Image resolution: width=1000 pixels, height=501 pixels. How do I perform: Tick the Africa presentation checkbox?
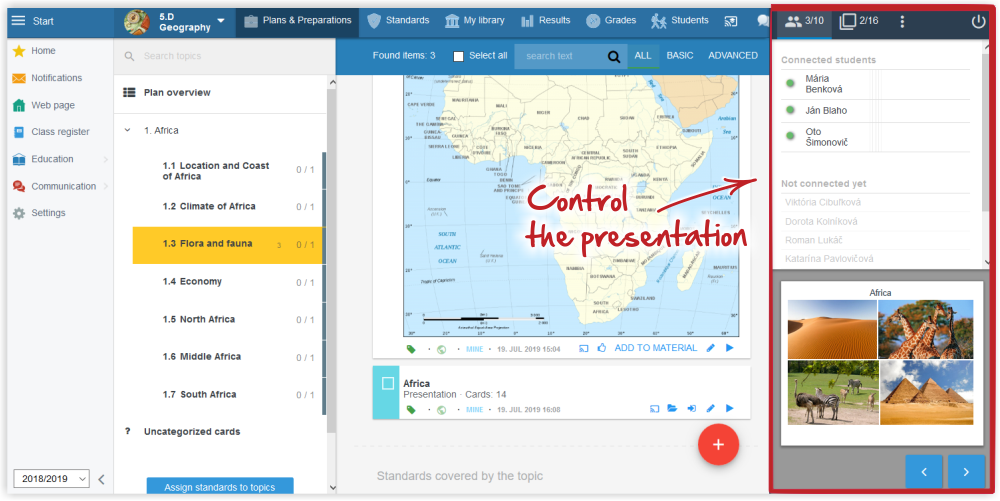(388, 383)
